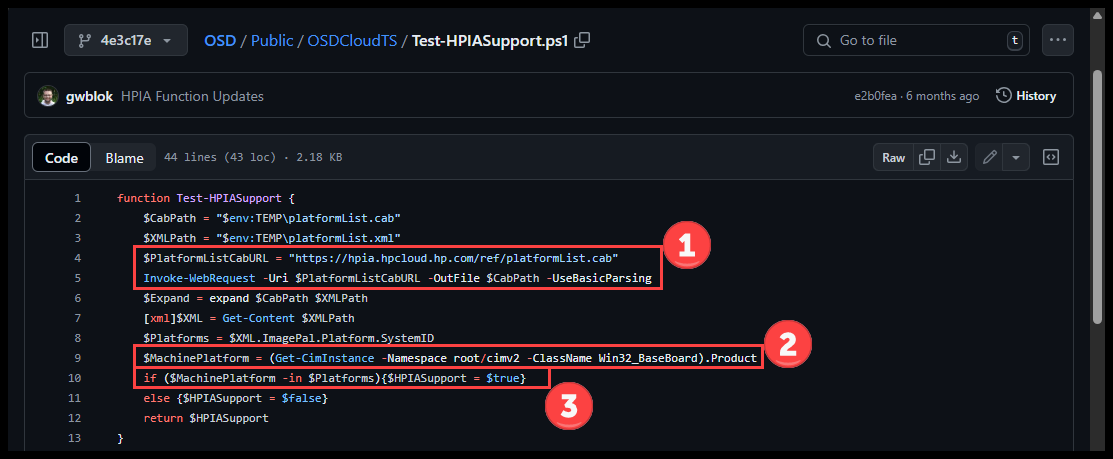The image size is (1113, 459).
Task: Go to the OSD repository root link
Action: tap(220, 40)
